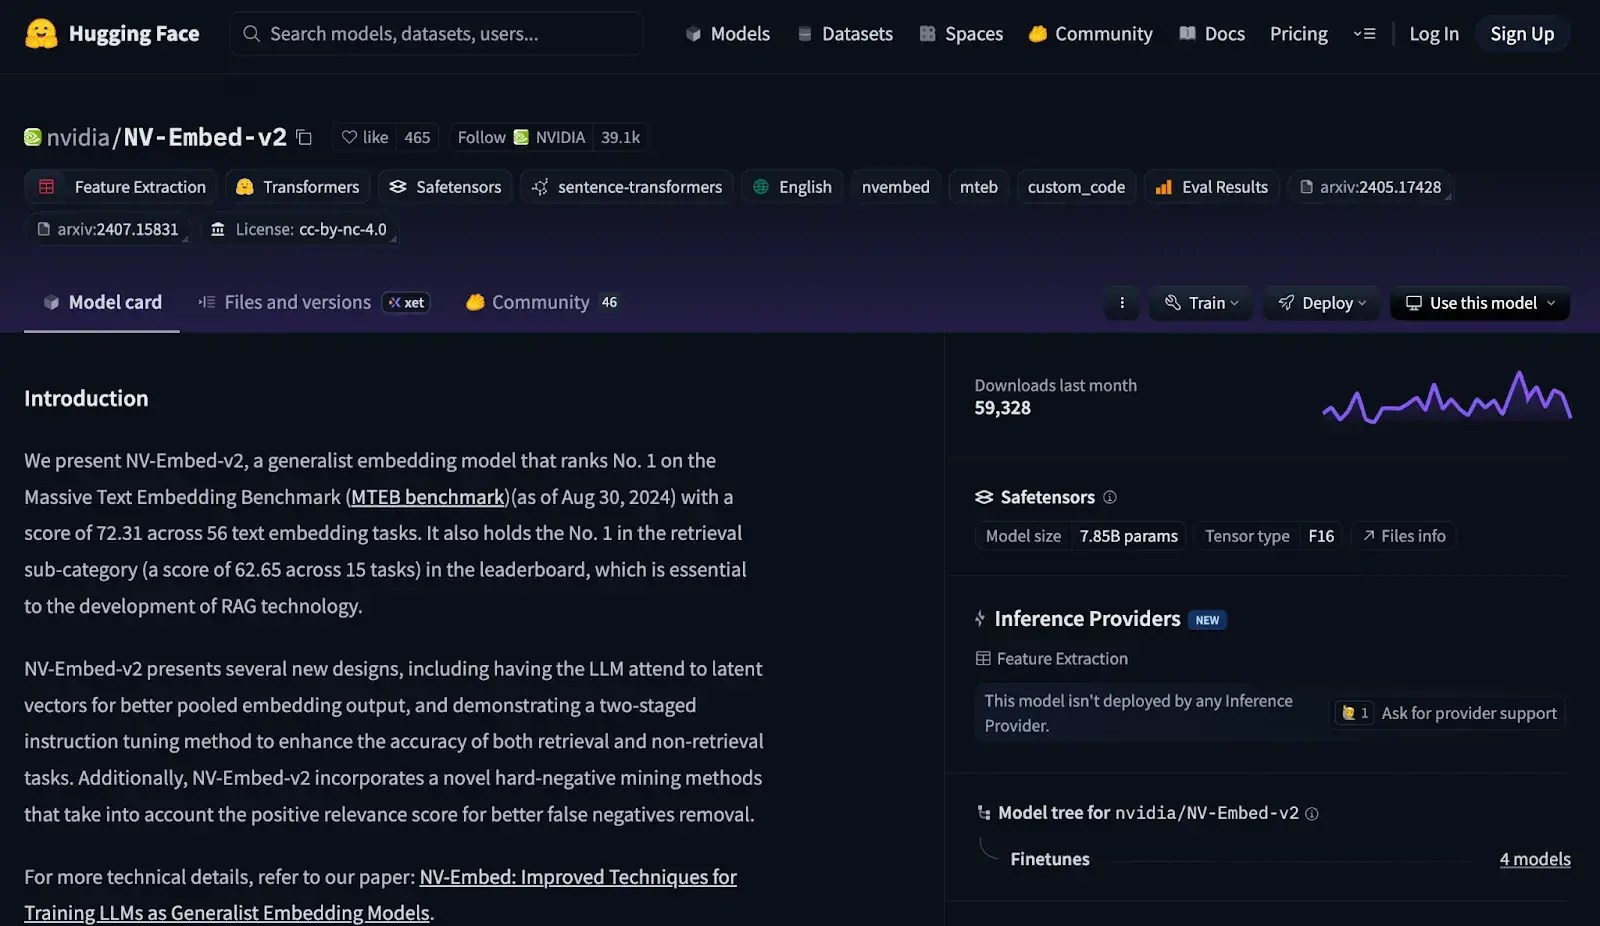This screenshot has width=1600, height=926.
Task: Click the search models input field
Action: 436,34
